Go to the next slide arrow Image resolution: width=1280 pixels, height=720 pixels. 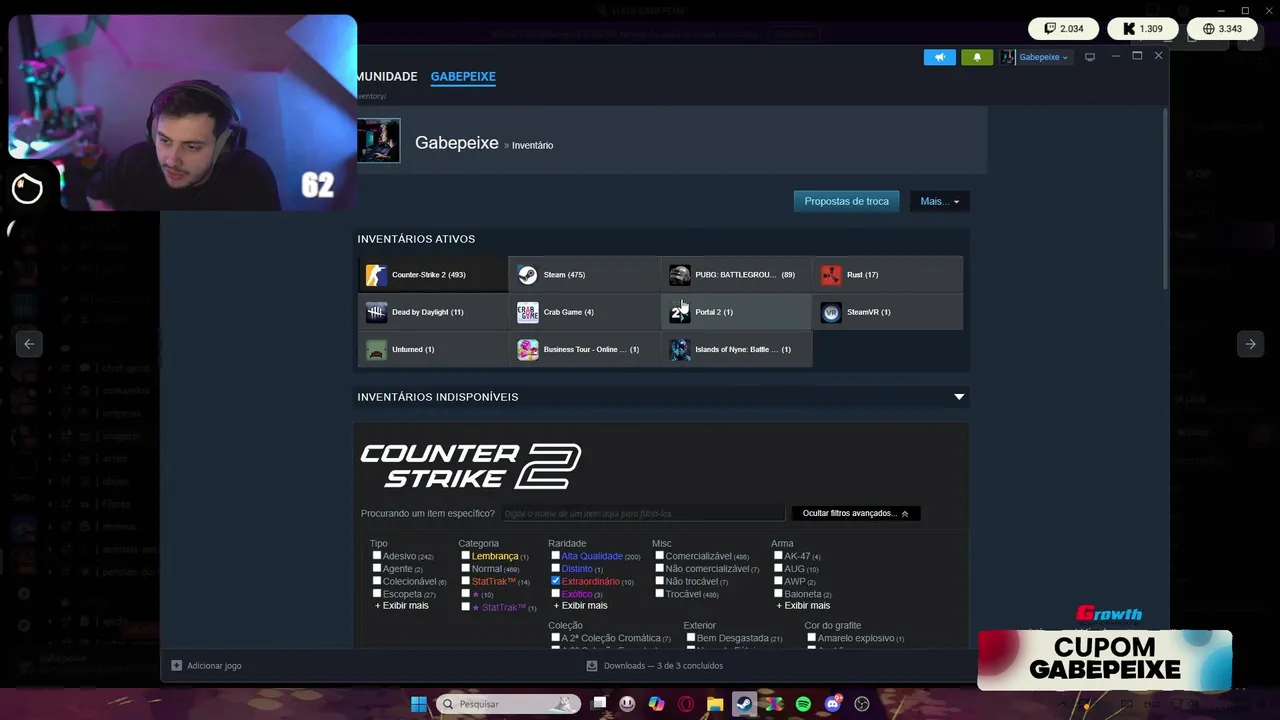[x=1250, y=344]
